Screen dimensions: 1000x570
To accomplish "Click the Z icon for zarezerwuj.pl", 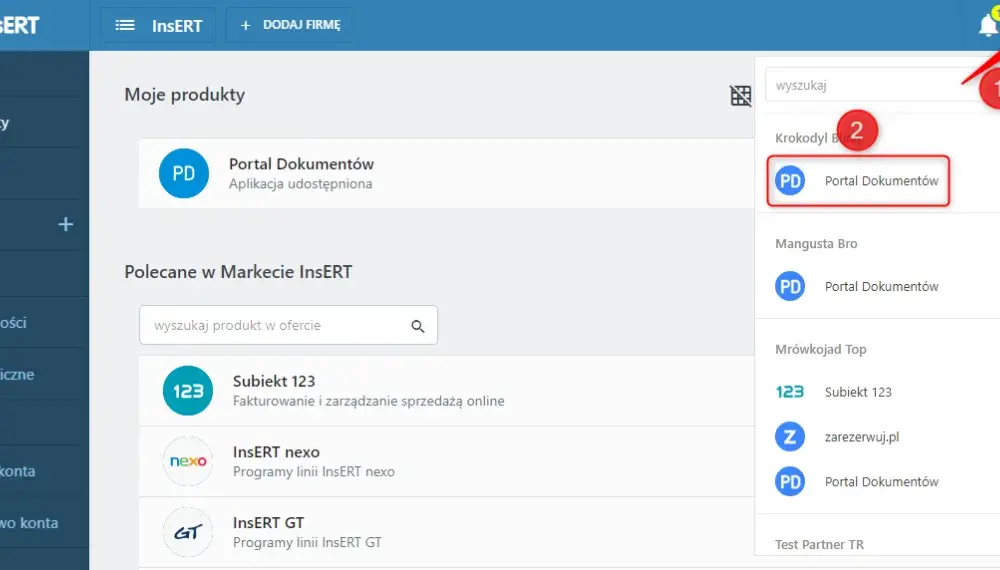I will coord(790,437).
